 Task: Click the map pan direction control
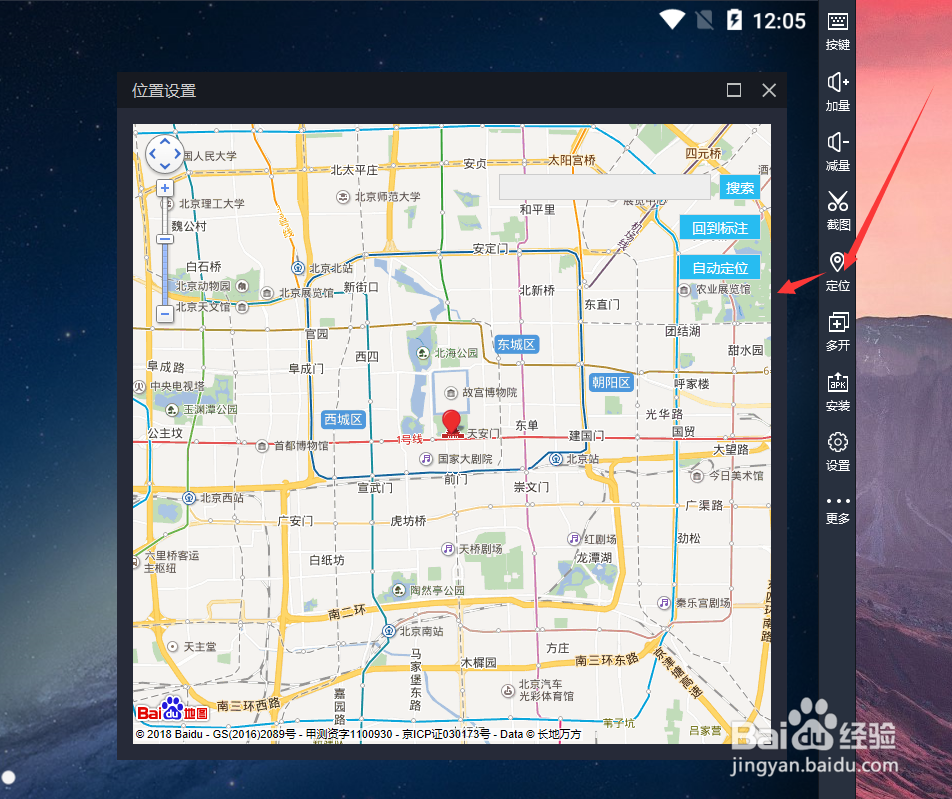coord(165,154)
